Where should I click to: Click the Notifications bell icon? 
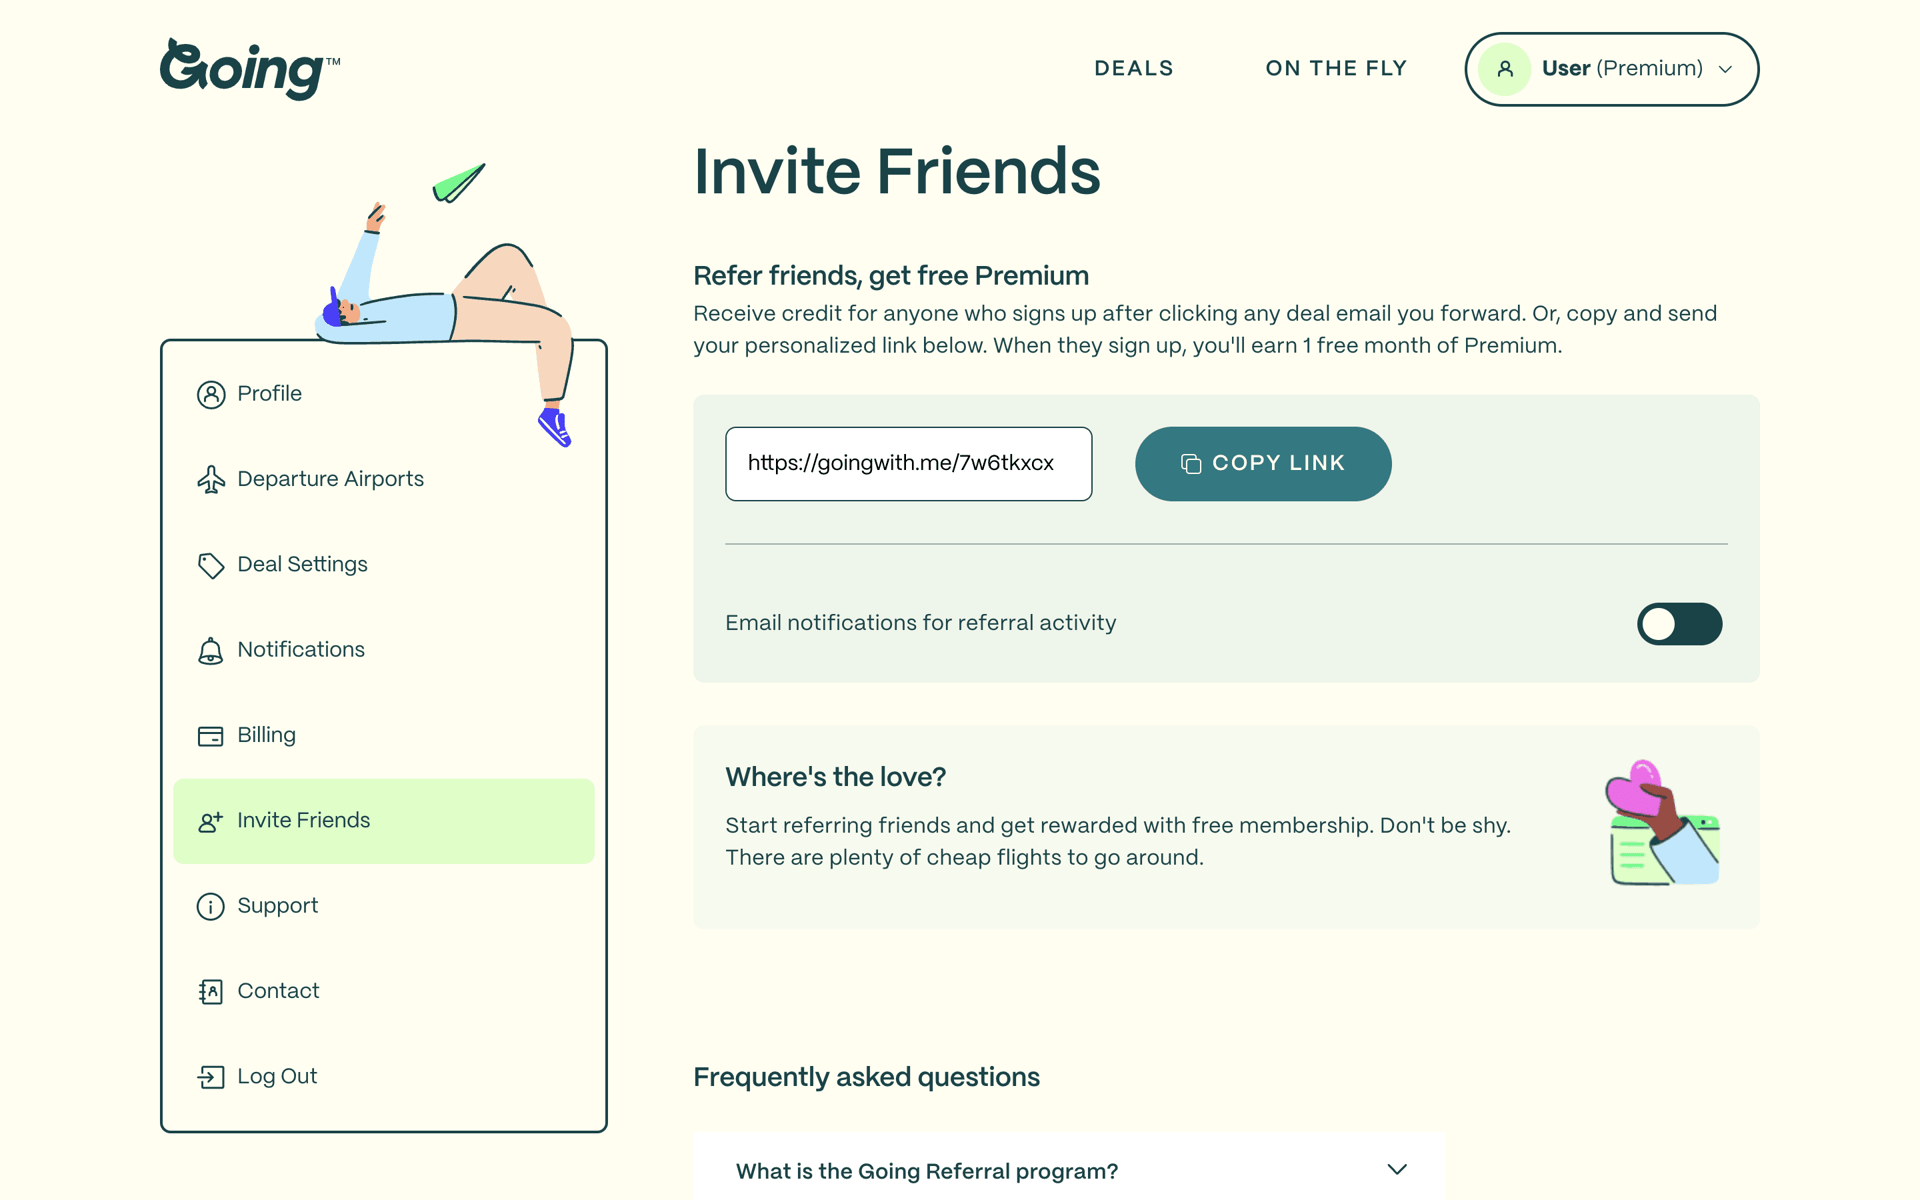210,650
